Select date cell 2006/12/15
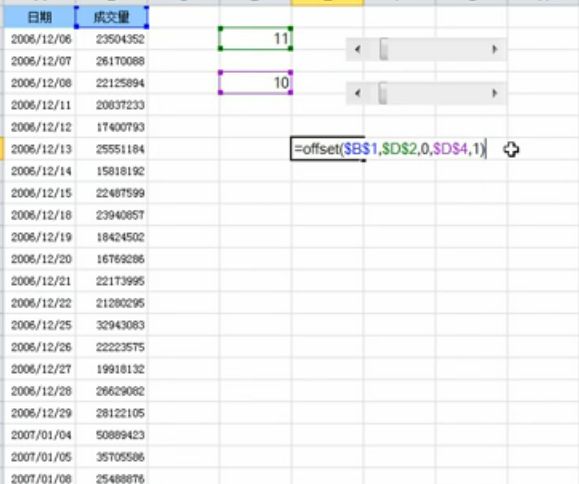Viewport: 579px width, 484px height. point(40,193)
